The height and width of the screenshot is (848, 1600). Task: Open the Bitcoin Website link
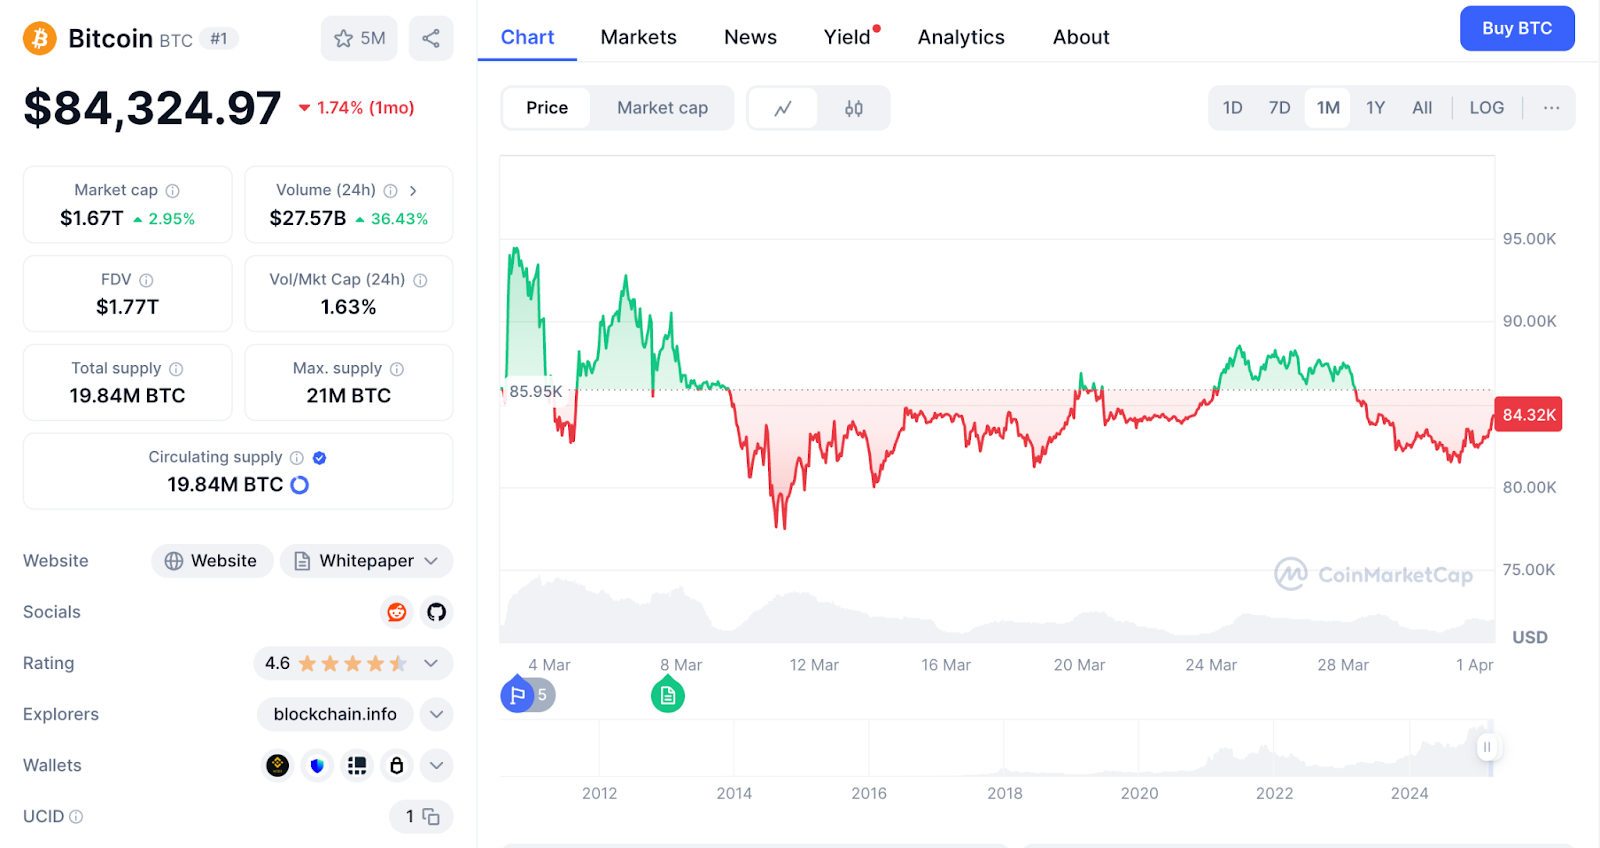pos(212,561)
